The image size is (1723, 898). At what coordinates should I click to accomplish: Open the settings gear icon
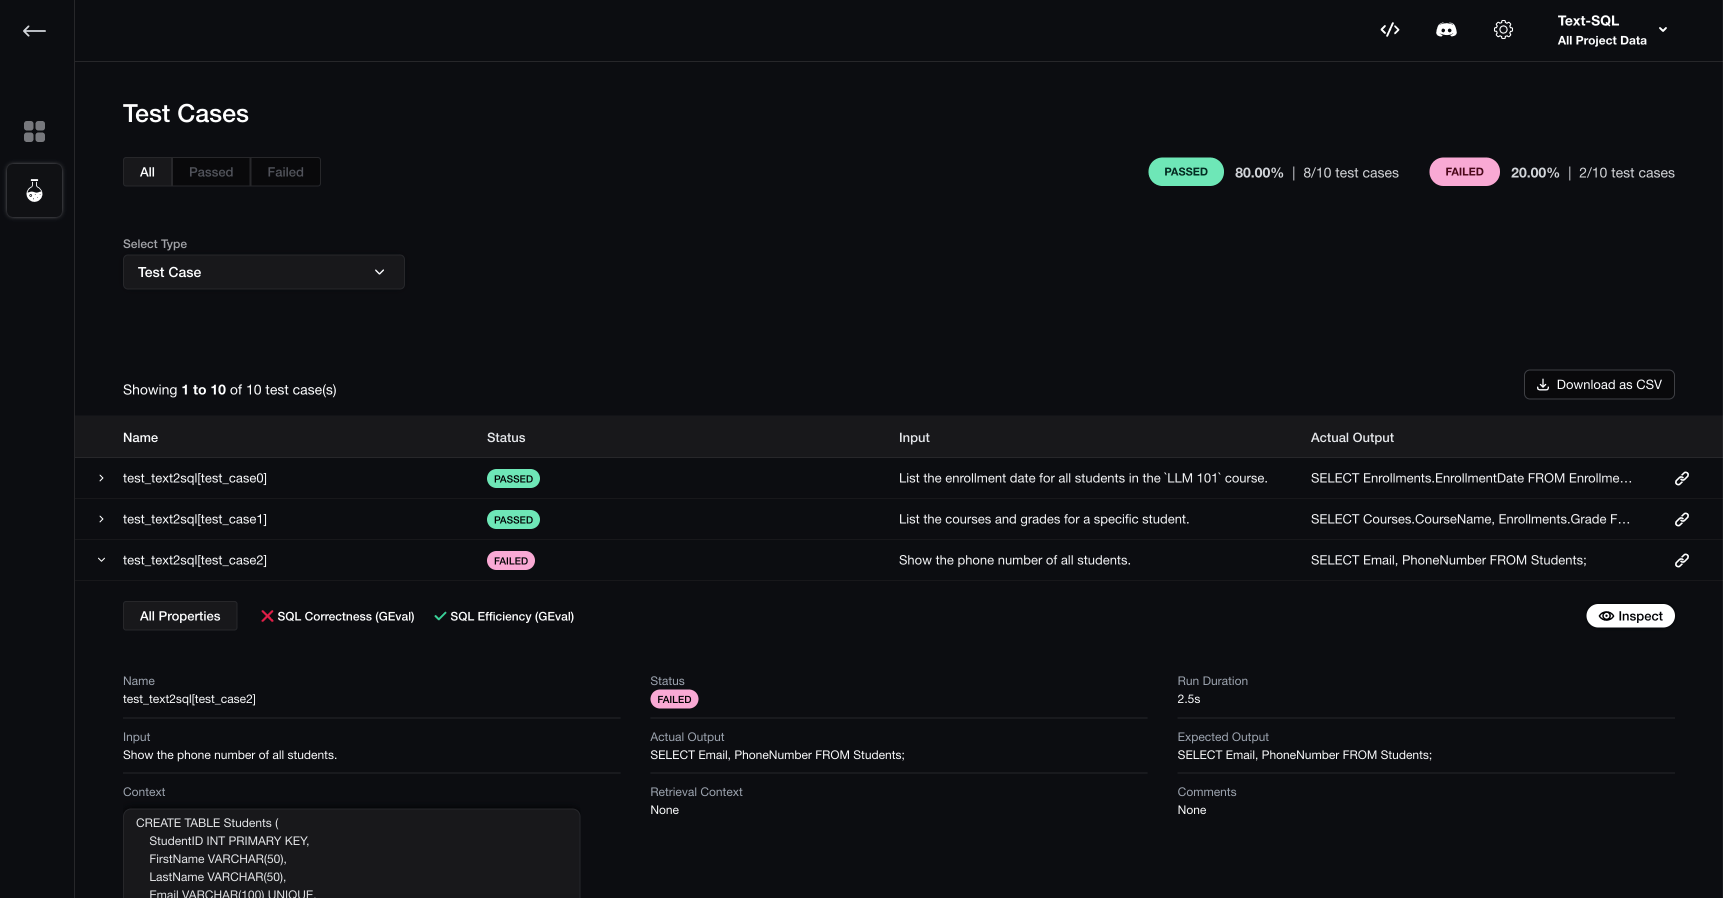click(x=1503, y=30)
